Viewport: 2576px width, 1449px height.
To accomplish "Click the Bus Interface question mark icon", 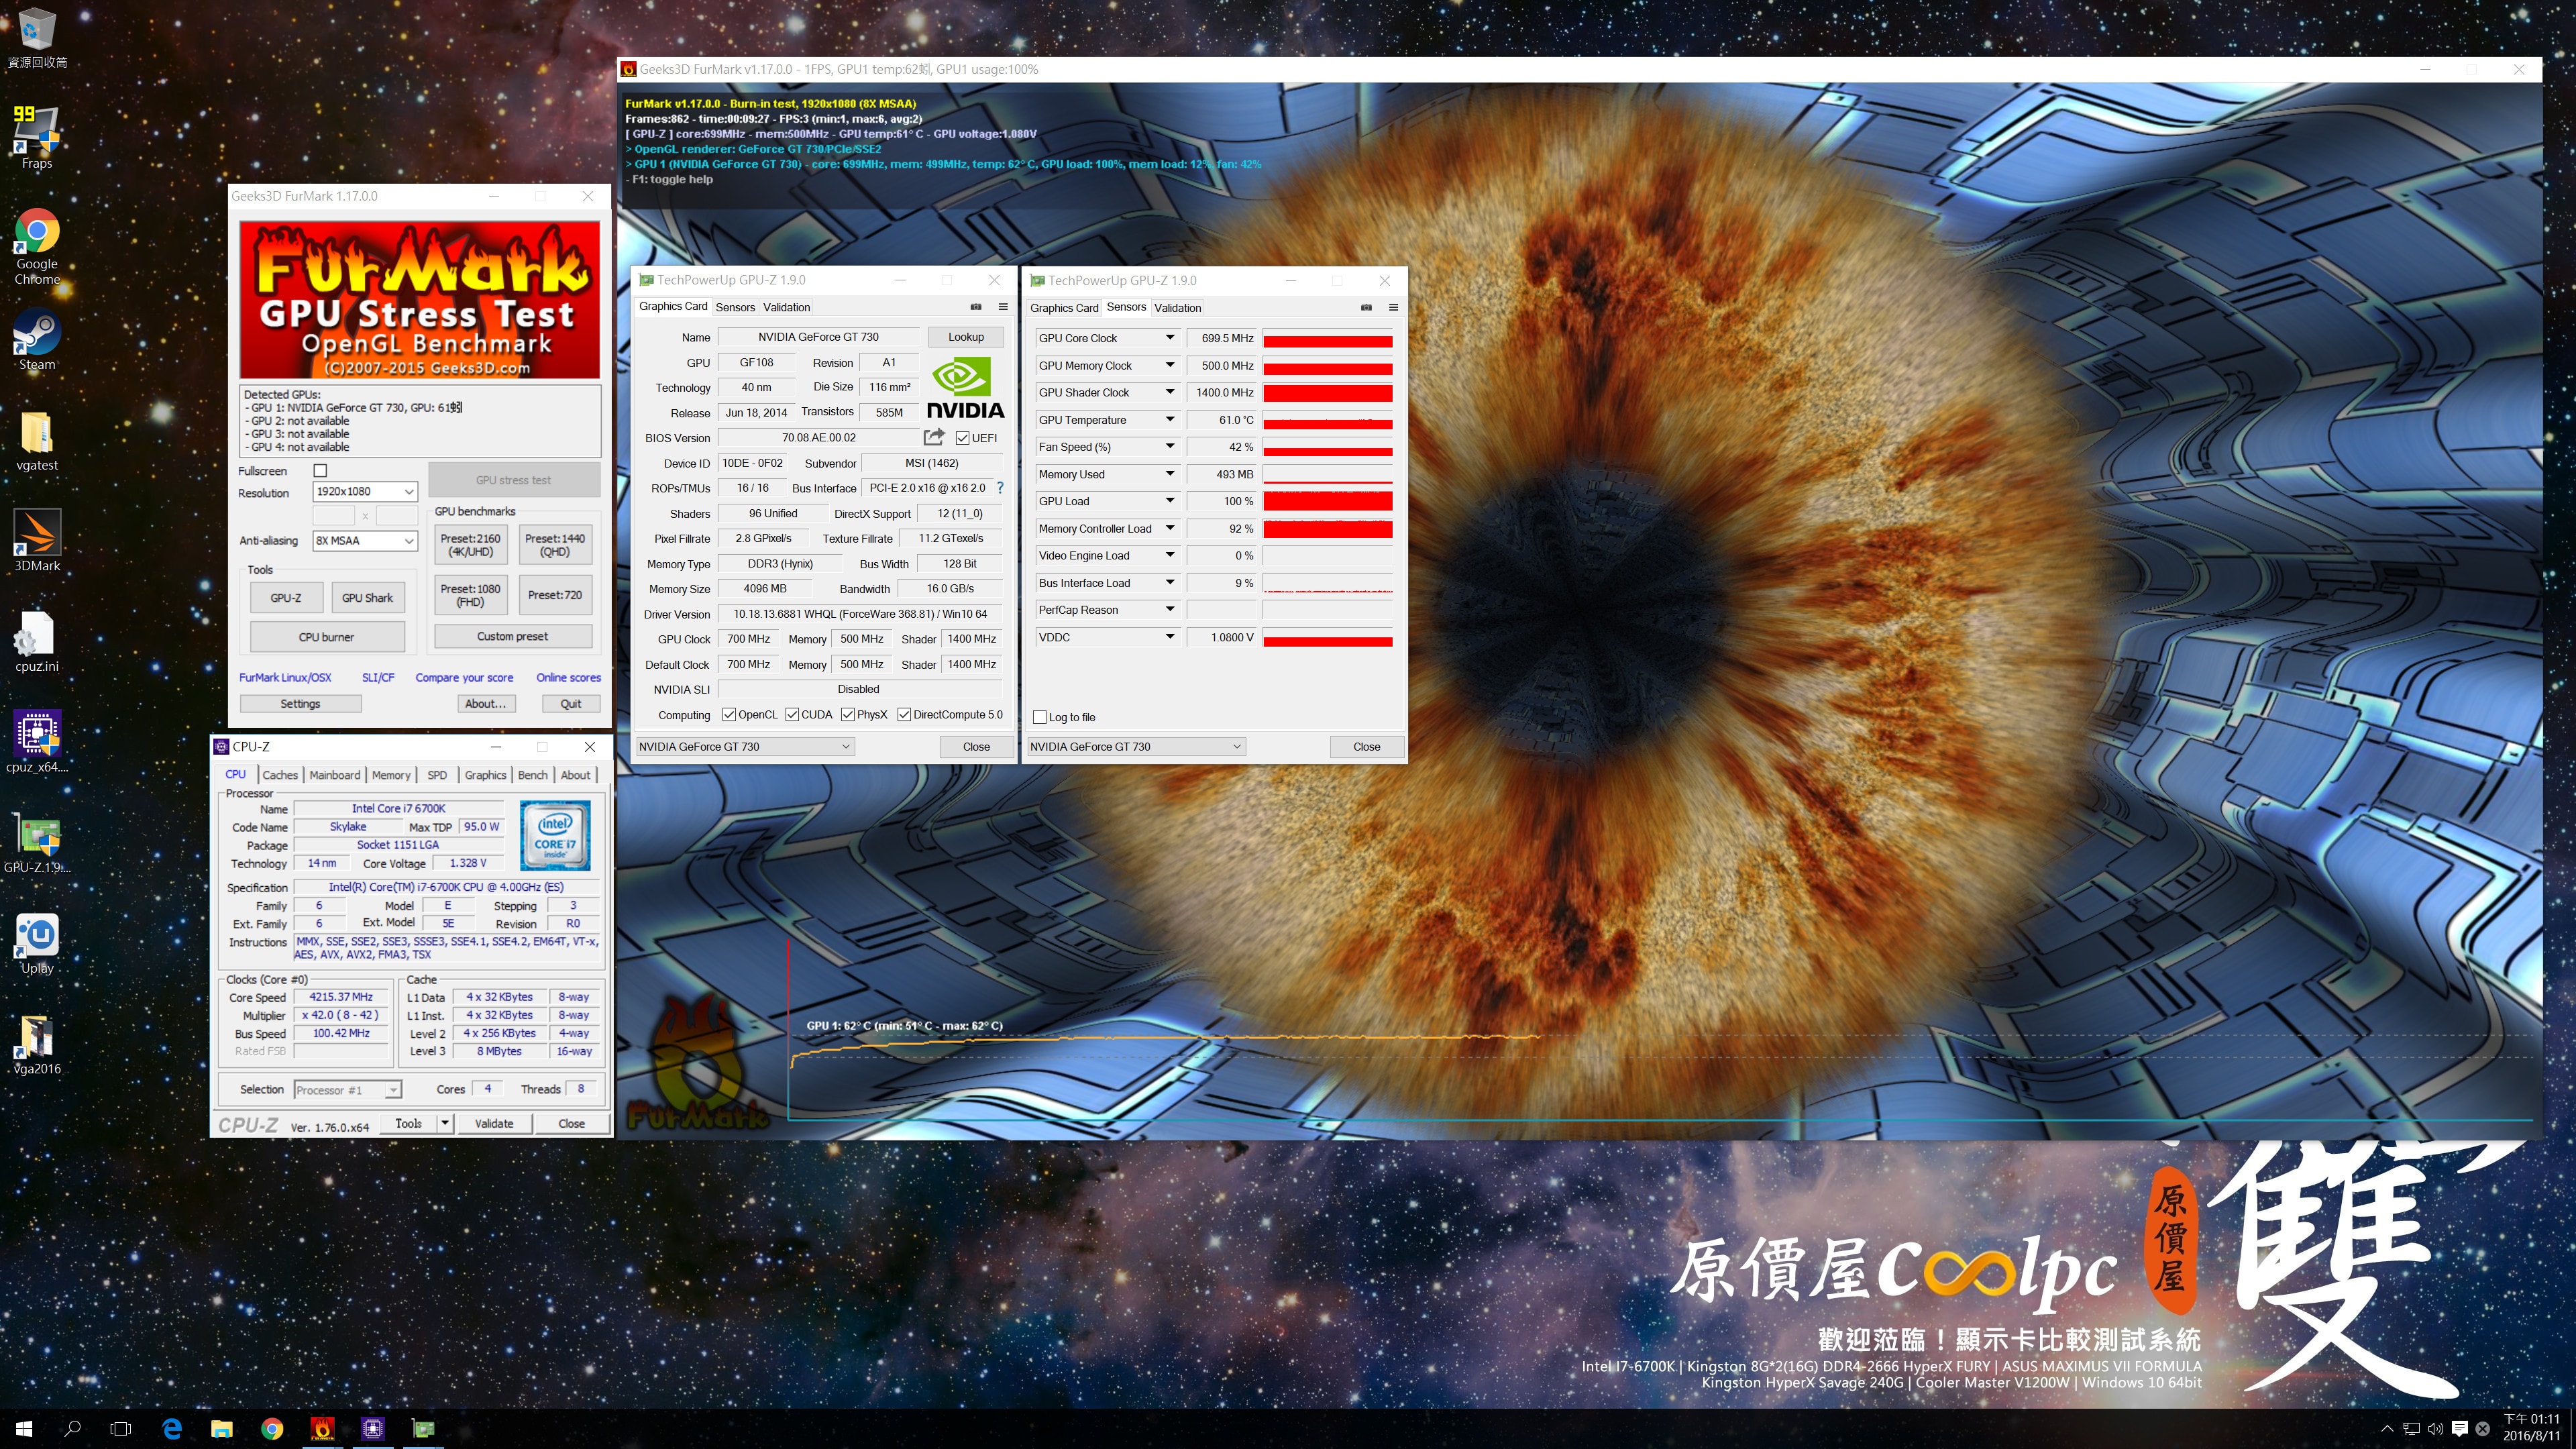I will 999,488.
